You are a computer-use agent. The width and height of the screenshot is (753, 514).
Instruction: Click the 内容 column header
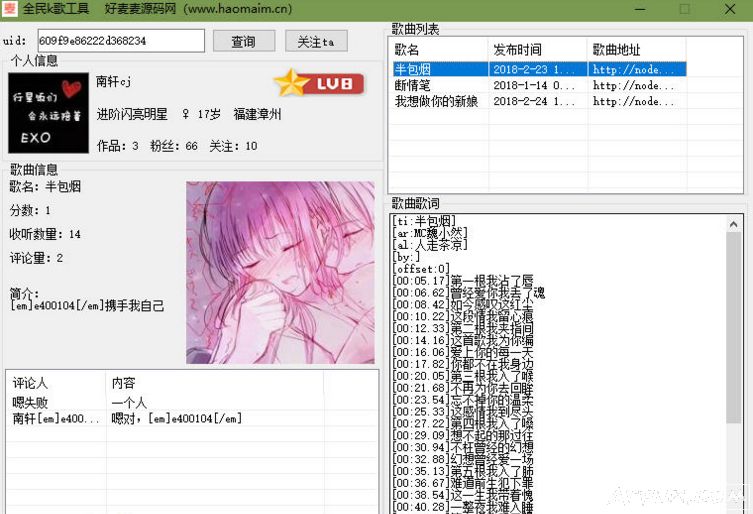click(x=215, y=383)
